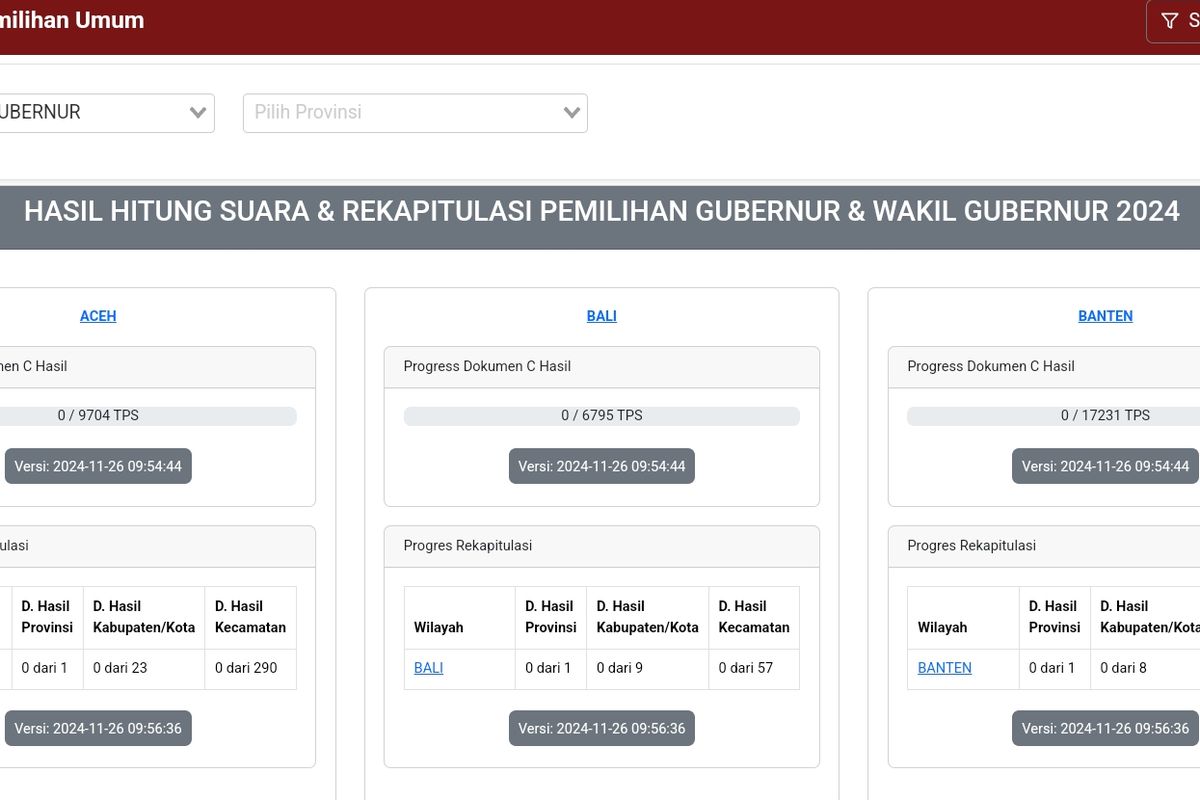Click BALI in the rekapitulasi Wilayah table

point(428,668)
